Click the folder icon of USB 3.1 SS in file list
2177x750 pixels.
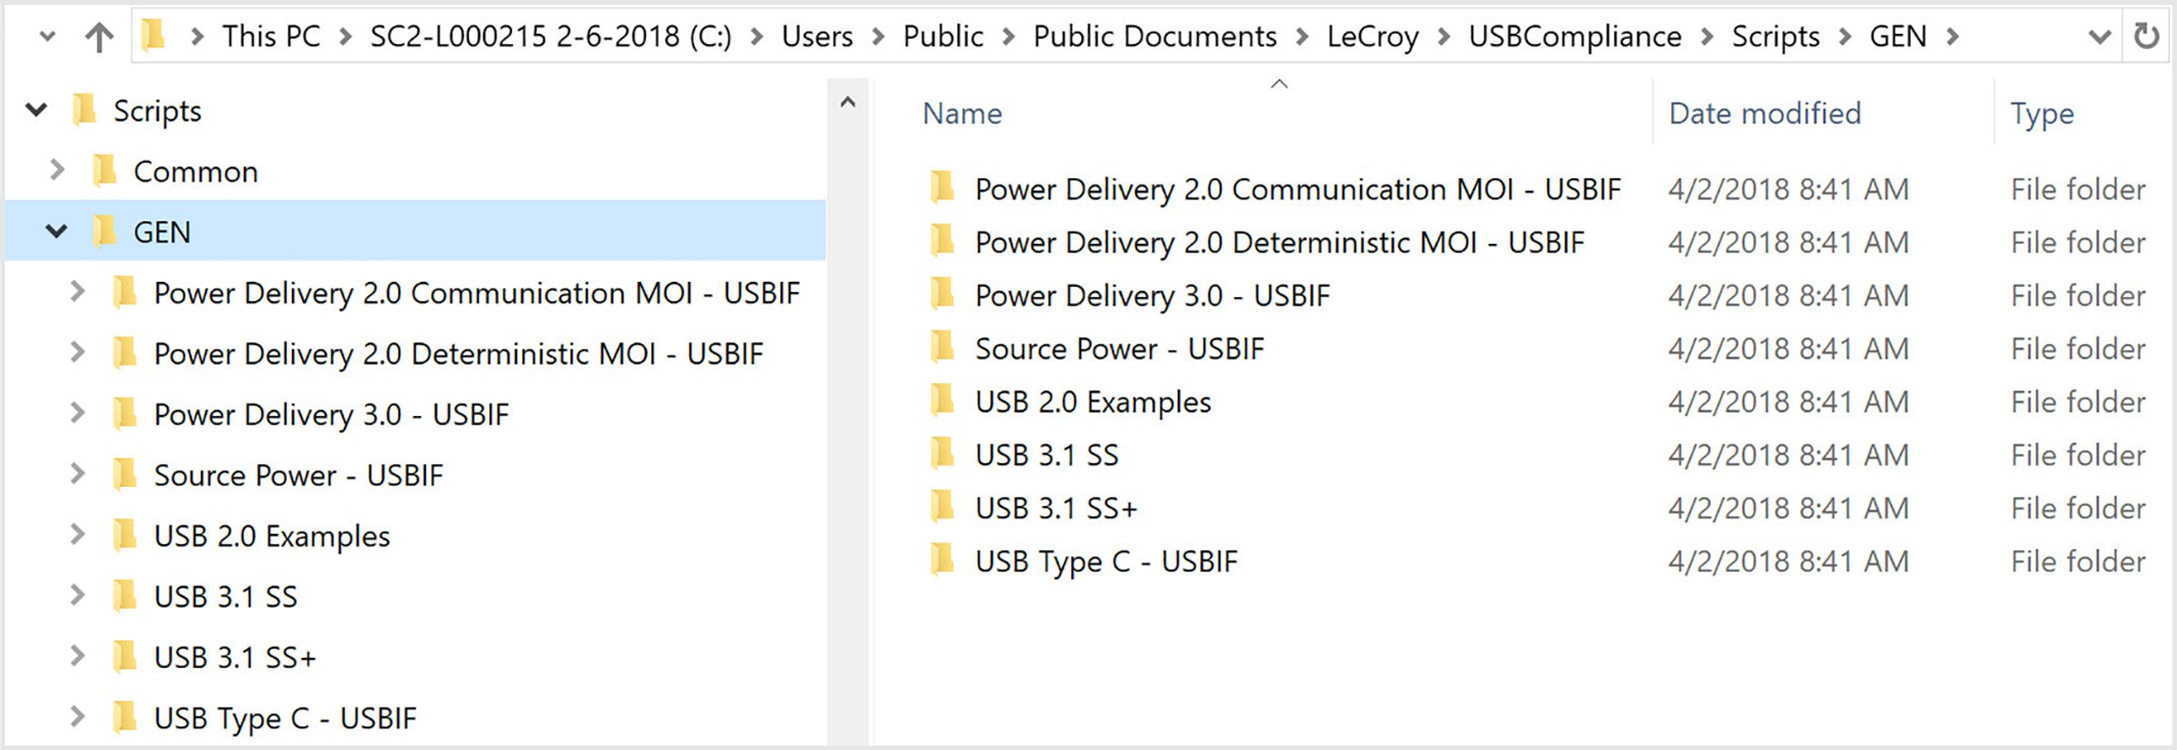point(942,453)
